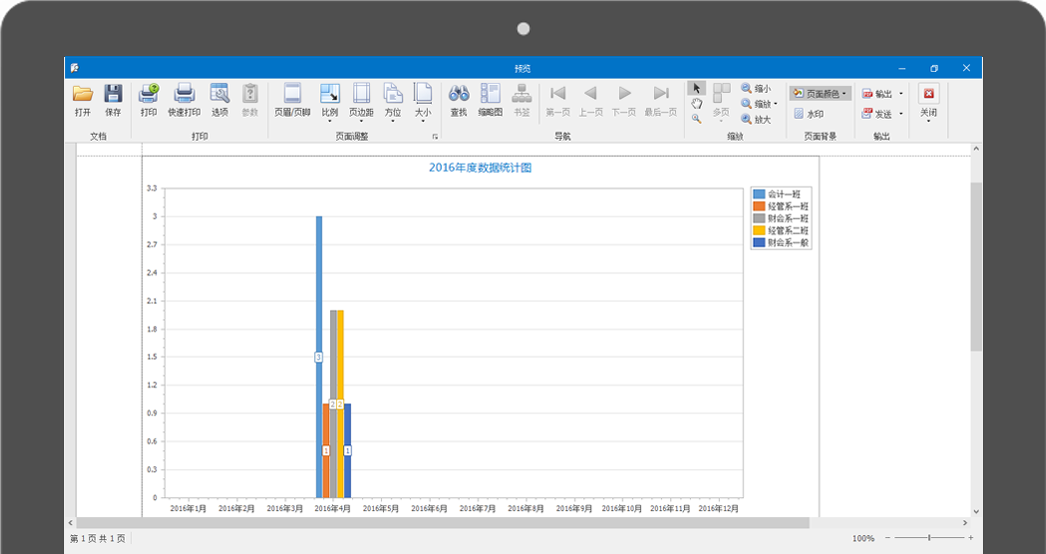Click orange legend entry 经管系一班

click(780, 206)
